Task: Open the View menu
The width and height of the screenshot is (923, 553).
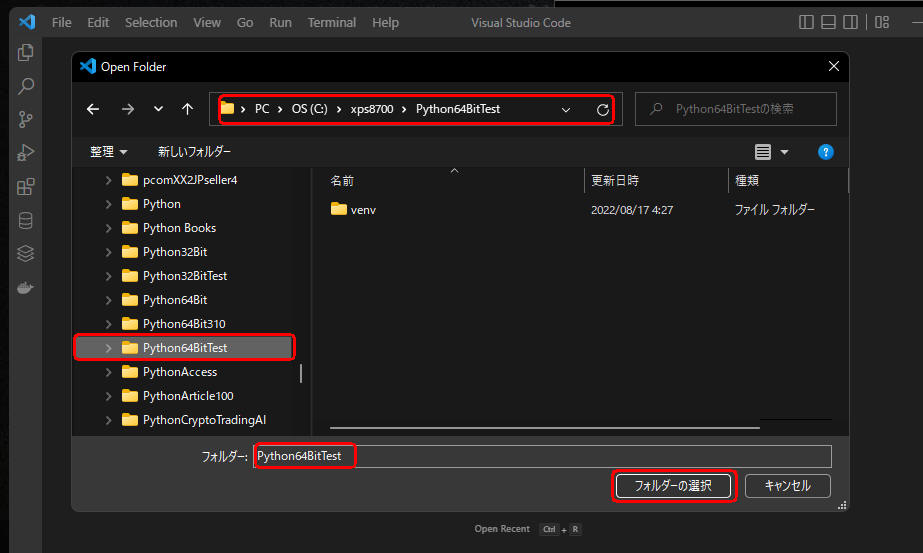Action: (207, 22)
